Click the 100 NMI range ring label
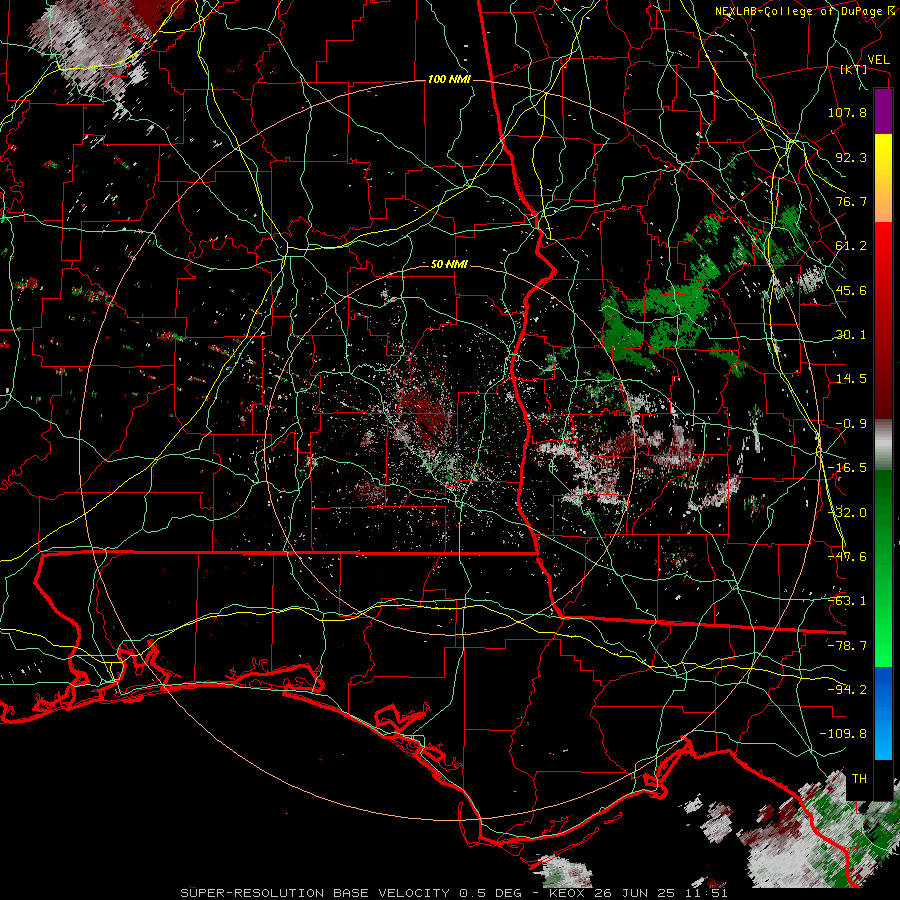The height and width of the screenshot is (900, 900). pos(449,79)
